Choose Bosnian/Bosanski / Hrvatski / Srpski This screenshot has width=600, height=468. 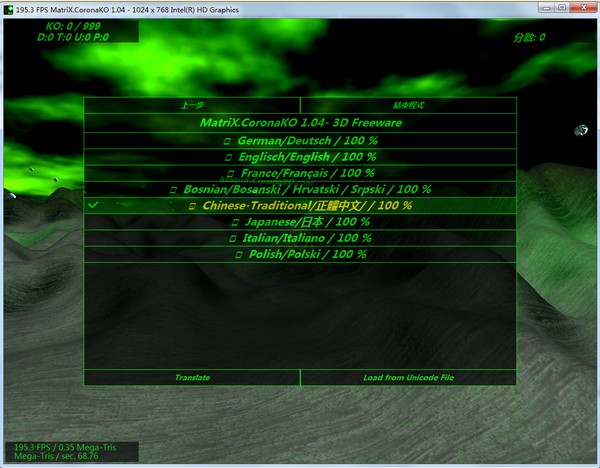[x=300, y=189]
